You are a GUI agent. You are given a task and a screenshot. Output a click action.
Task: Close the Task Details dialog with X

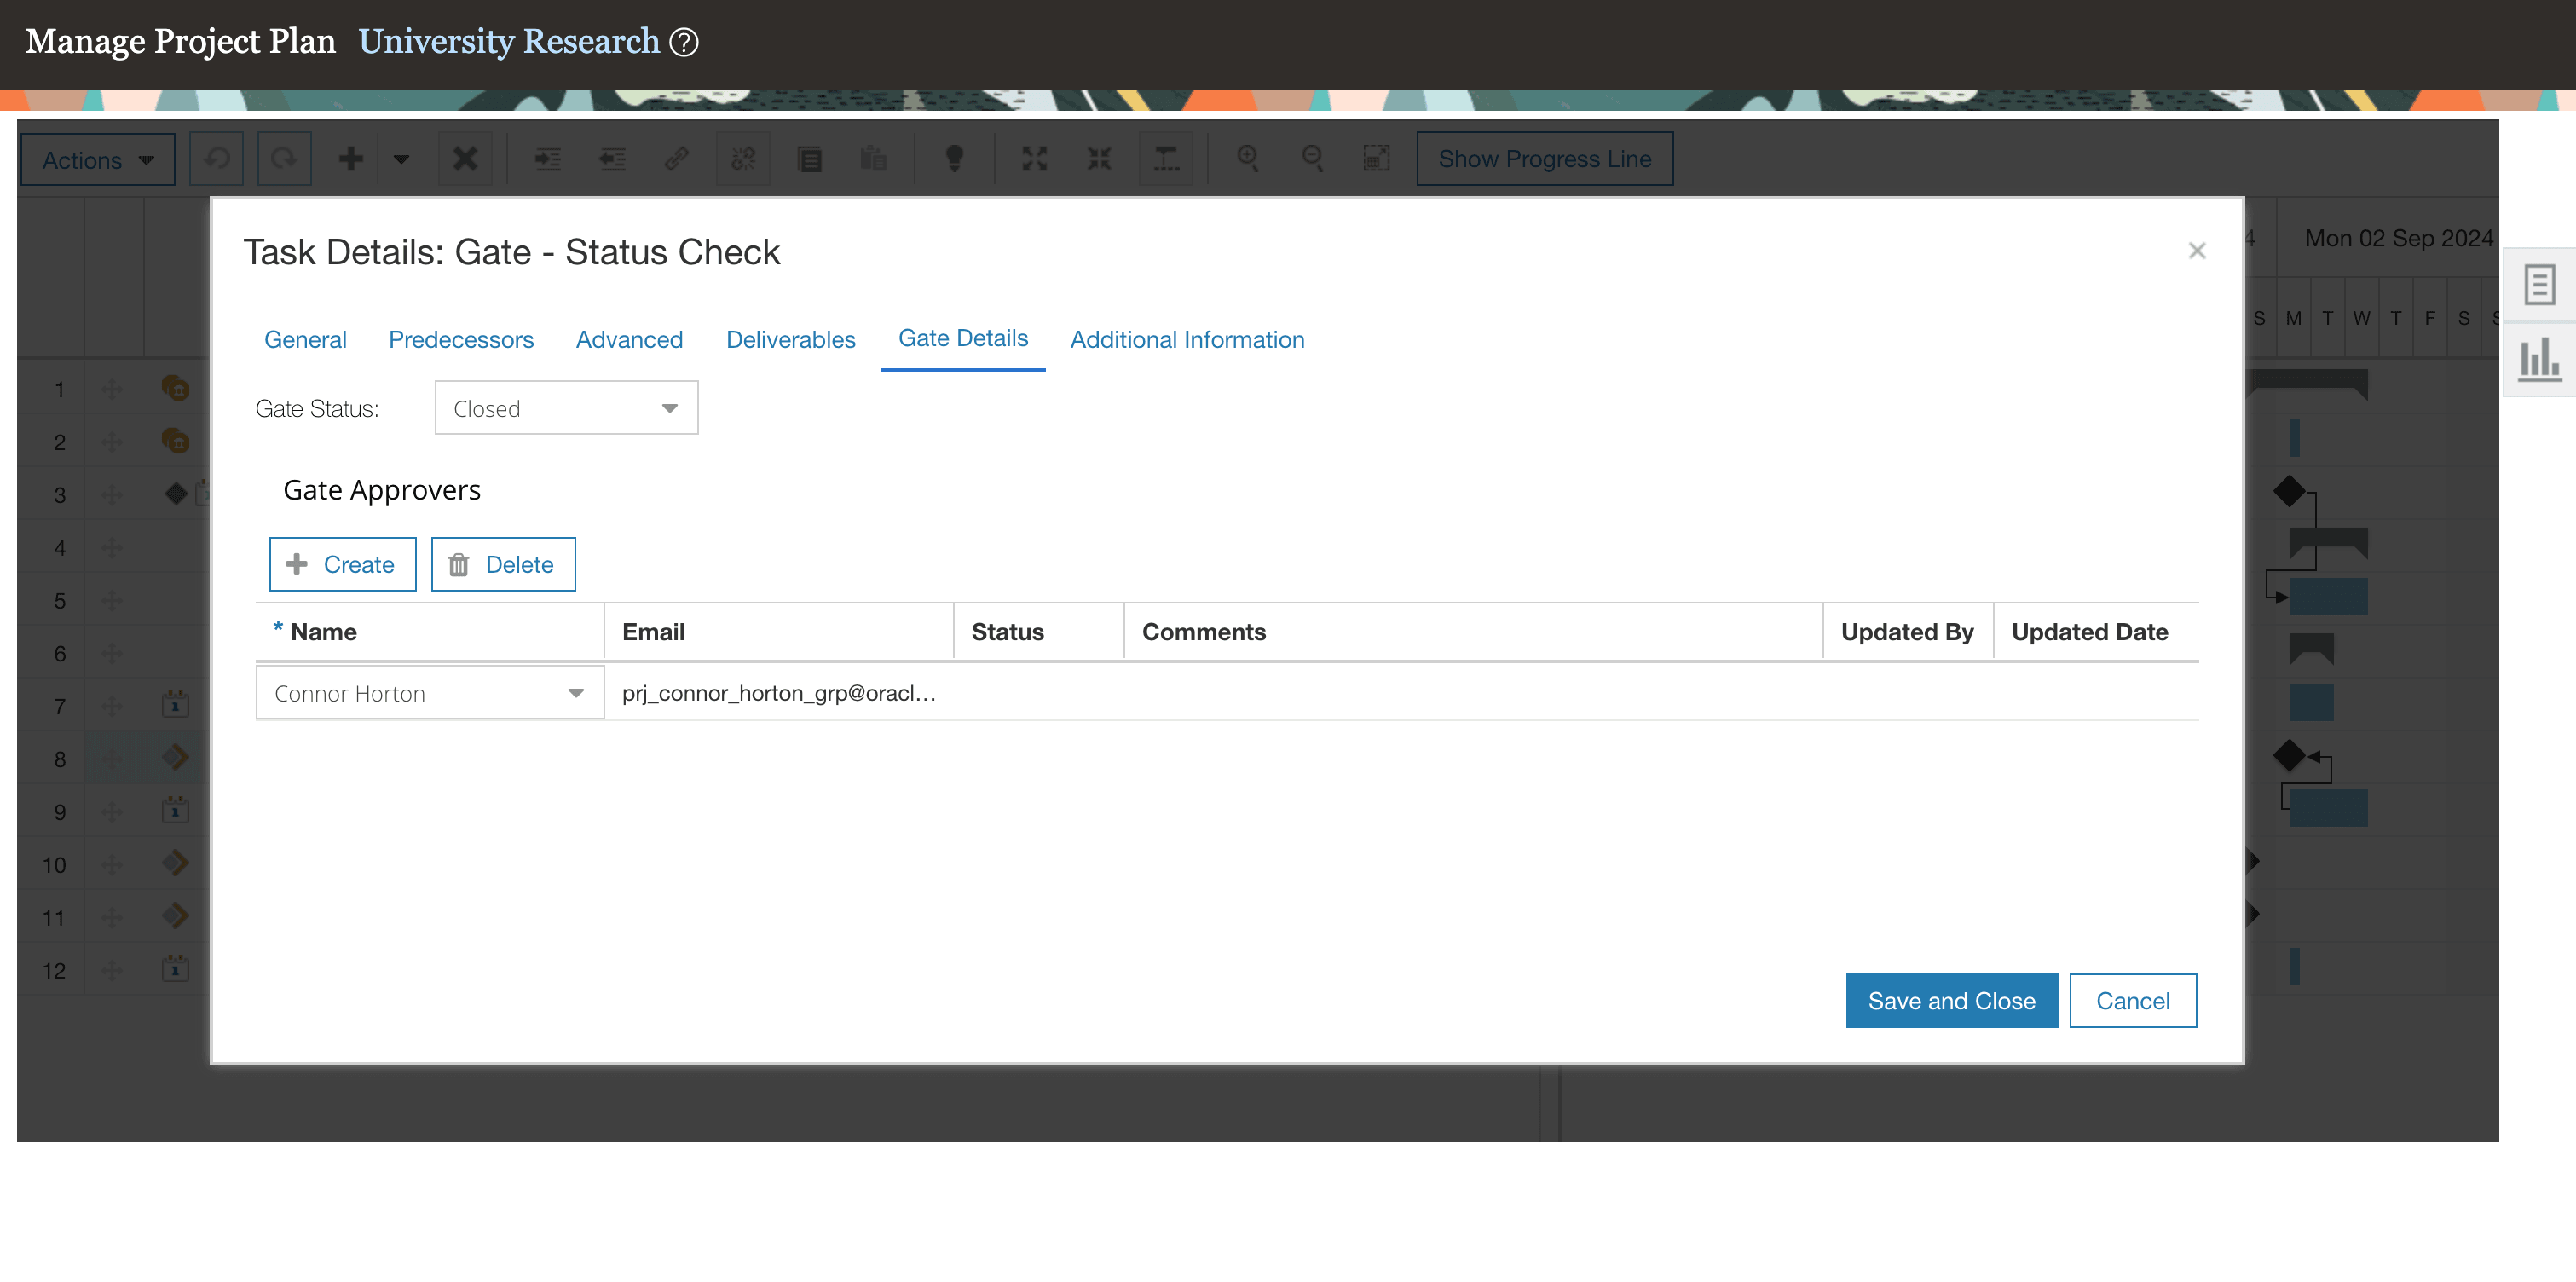click(x=2196, y=251)
